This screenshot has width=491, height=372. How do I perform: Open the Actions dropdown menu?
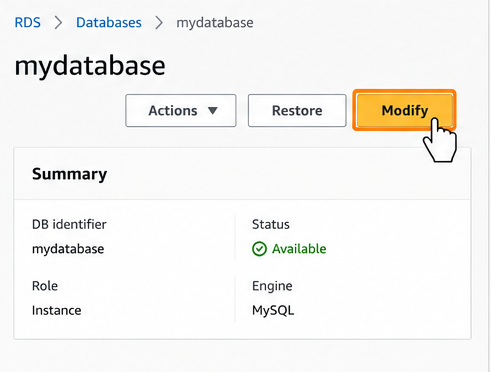[x=181, y=111]
